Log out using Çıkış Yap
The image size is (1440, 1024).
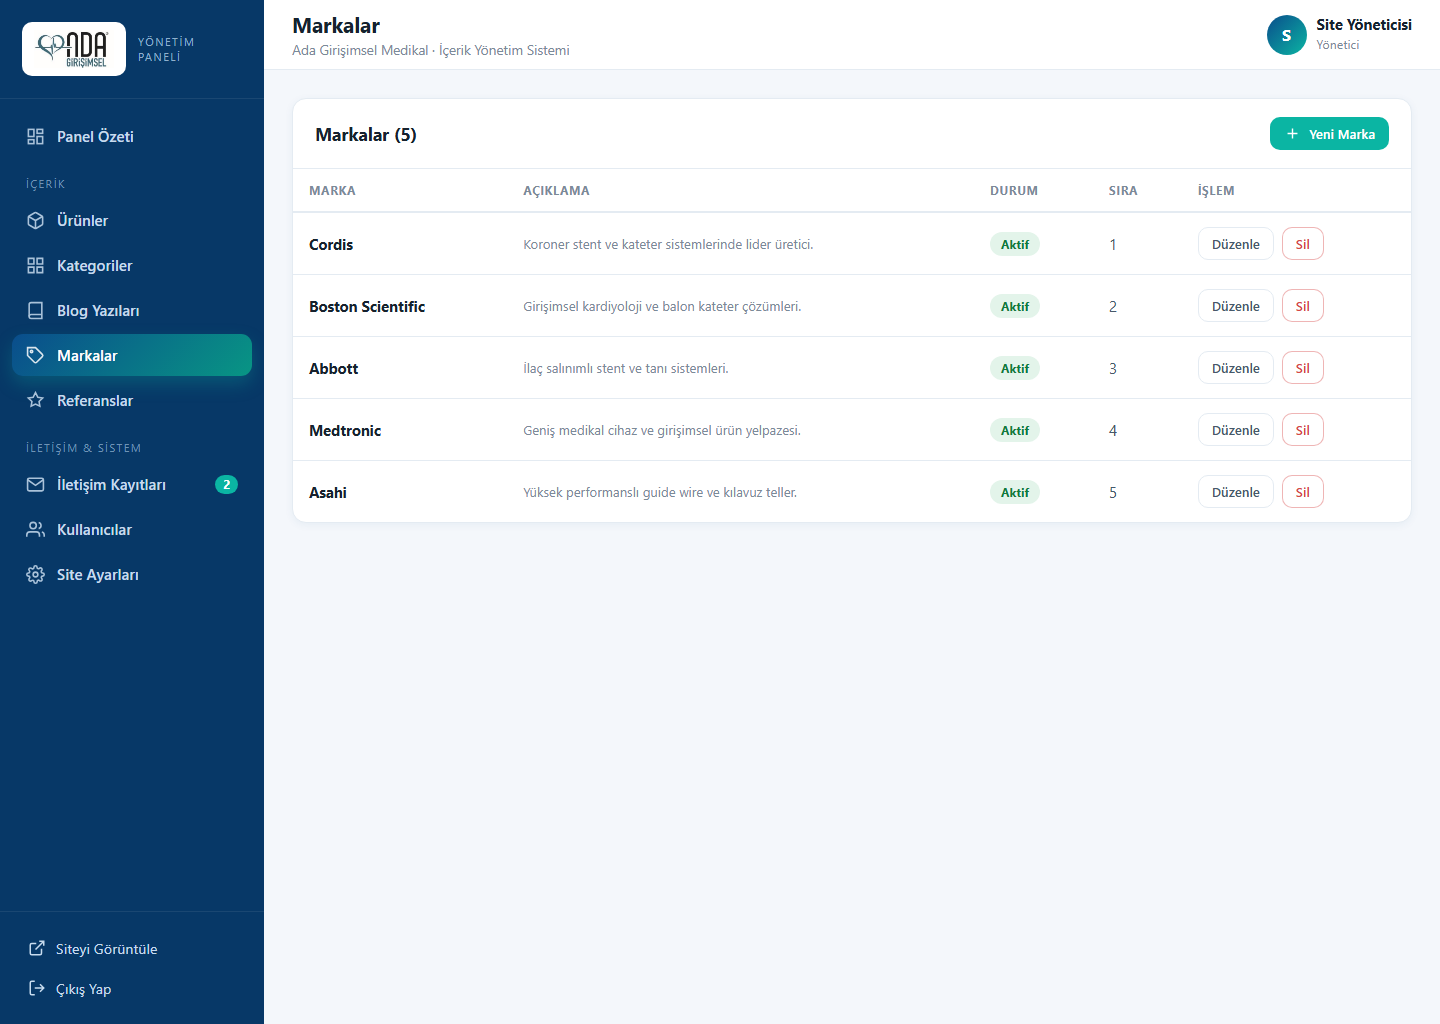point(132,989)
